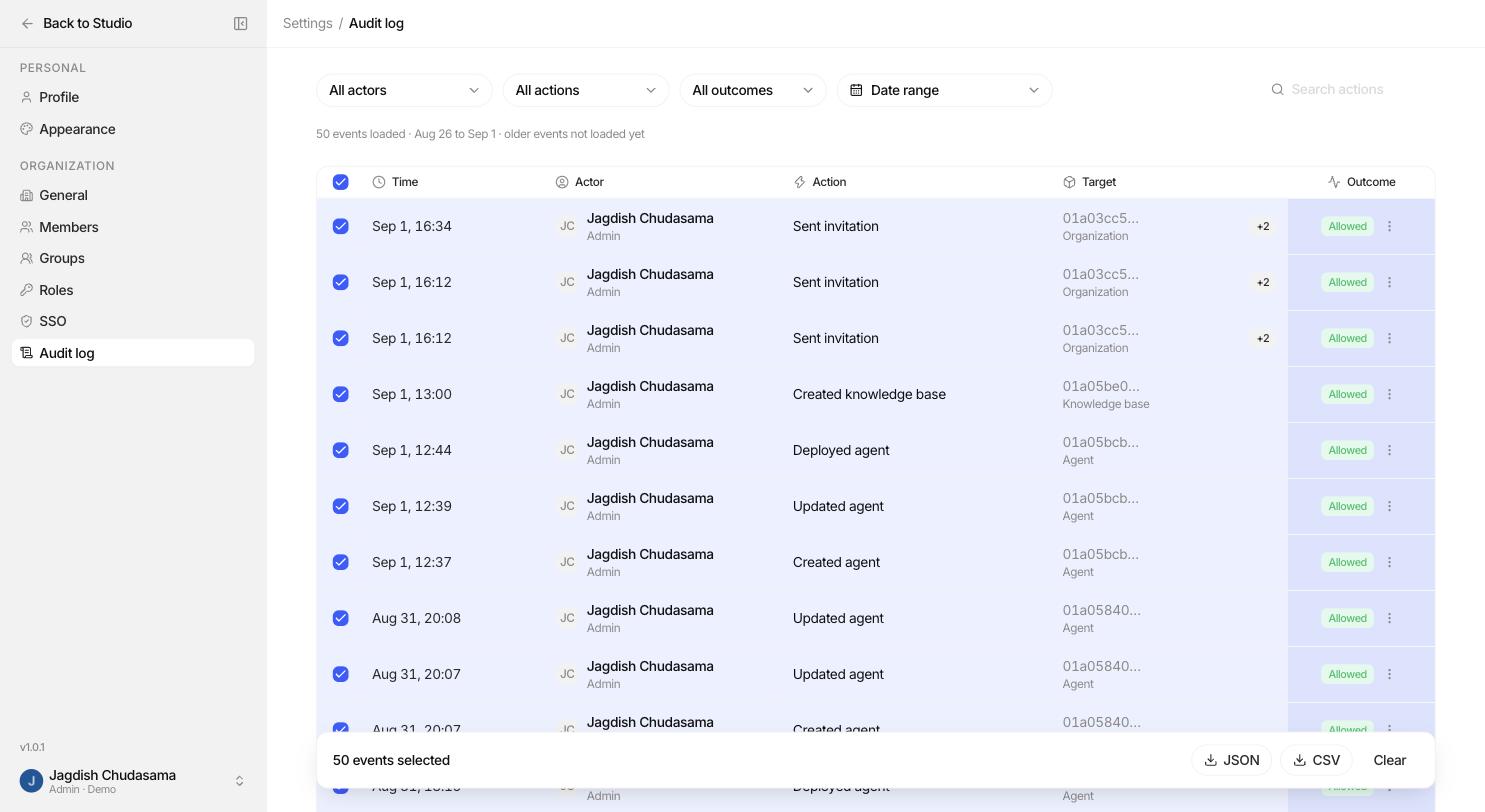
Task: Open the row menu for Sep 1, 12:39 event
Action: pos(1389,506)
